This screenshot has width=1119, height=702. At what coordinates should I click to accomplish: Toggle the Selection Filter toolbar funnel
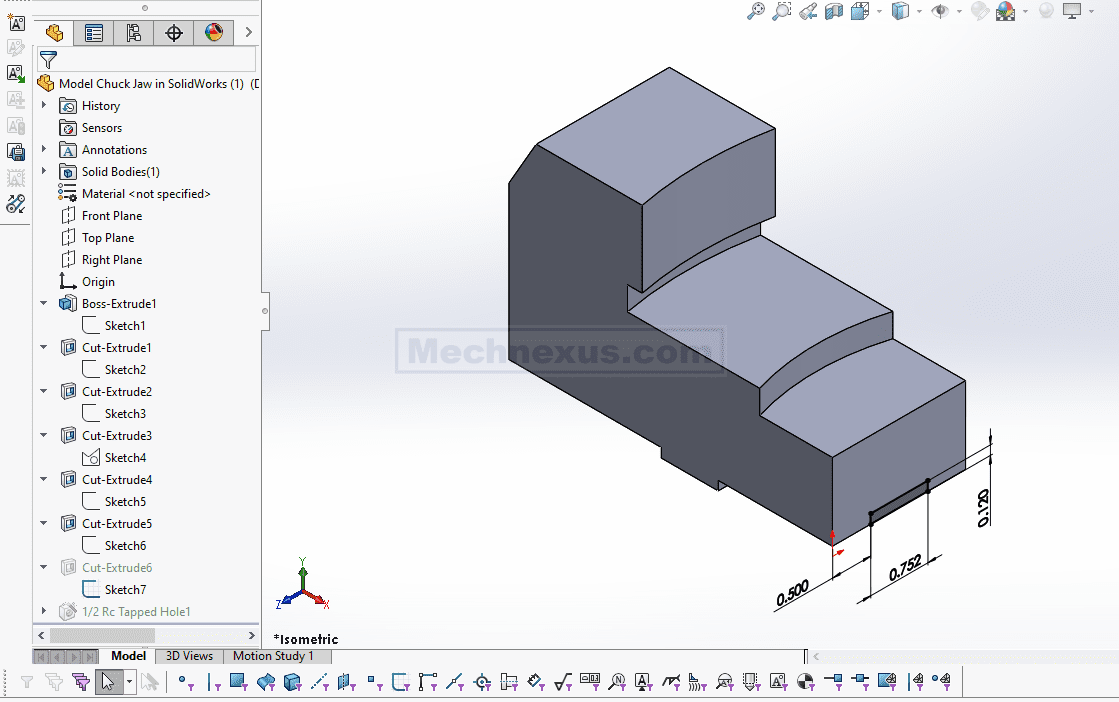[26, 682]
